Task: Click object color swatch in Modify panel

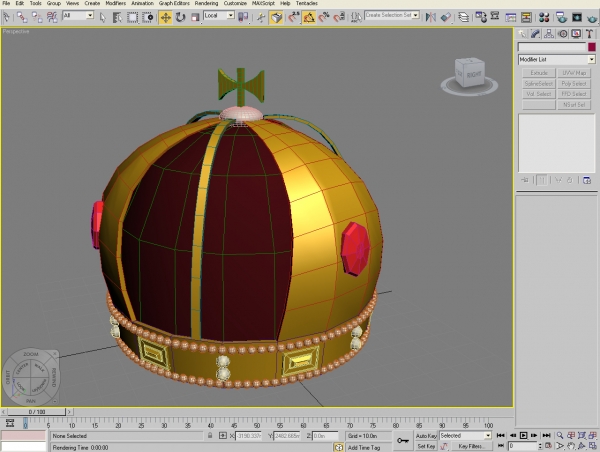Action: click(x=592, y=47)
